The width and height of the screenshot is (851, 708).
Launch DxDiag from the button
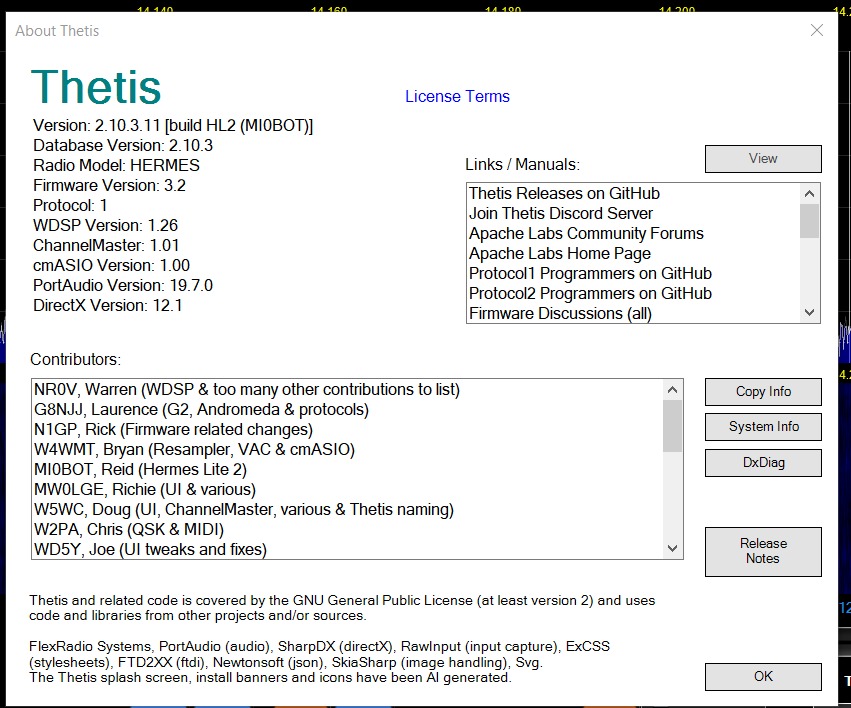[763, 463]
